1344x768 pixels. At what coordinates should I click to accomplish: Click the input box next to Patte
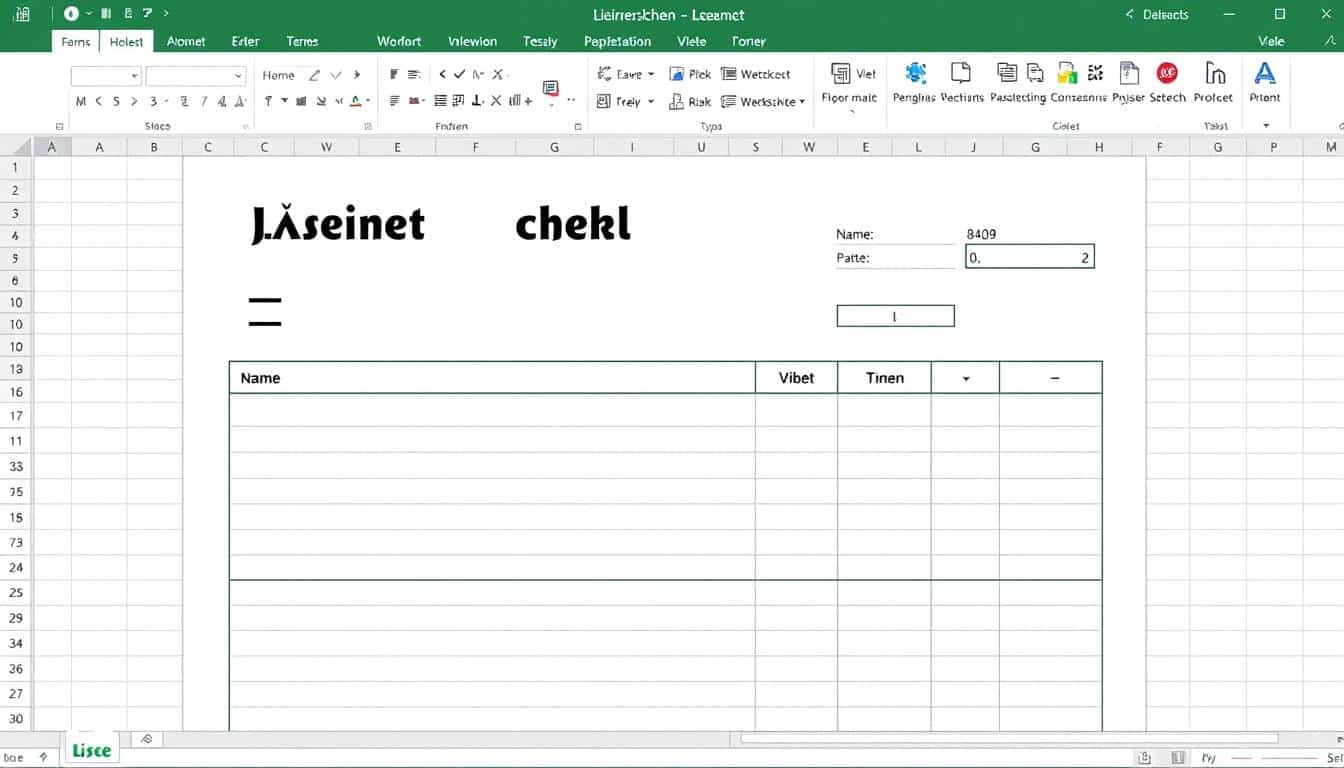point(1030,258)
